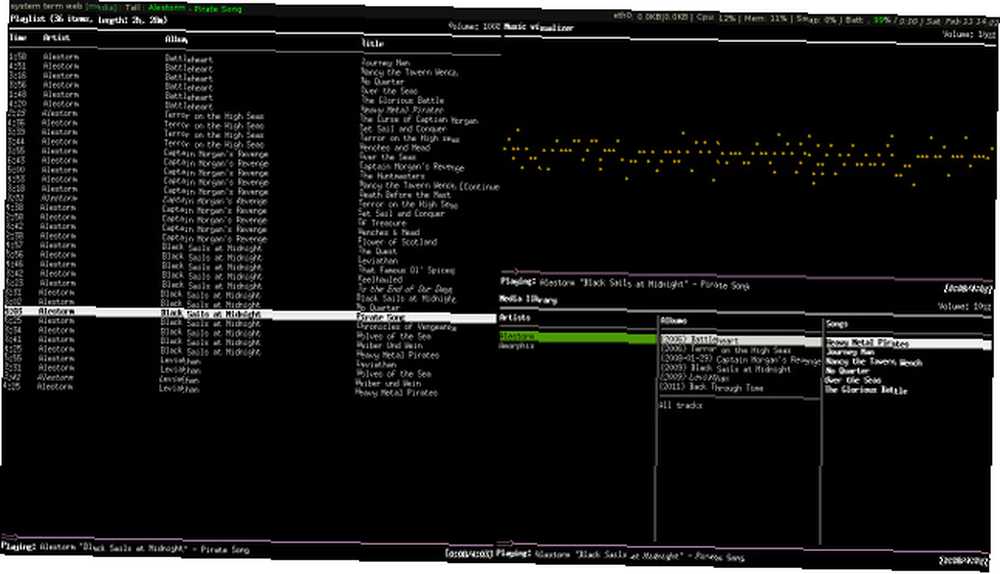Click the 'Time' column header in playlist
This screenshot has width=1000, height=574.
point(18,38)
